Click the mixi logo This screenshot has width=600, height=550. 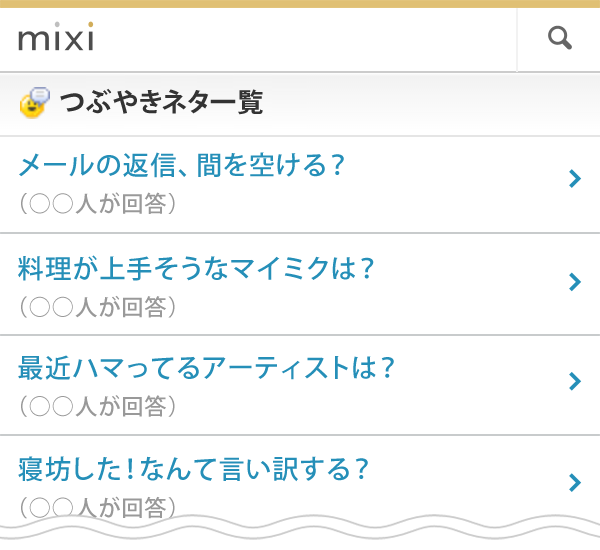pyautogui.click(x=56, y=37)
